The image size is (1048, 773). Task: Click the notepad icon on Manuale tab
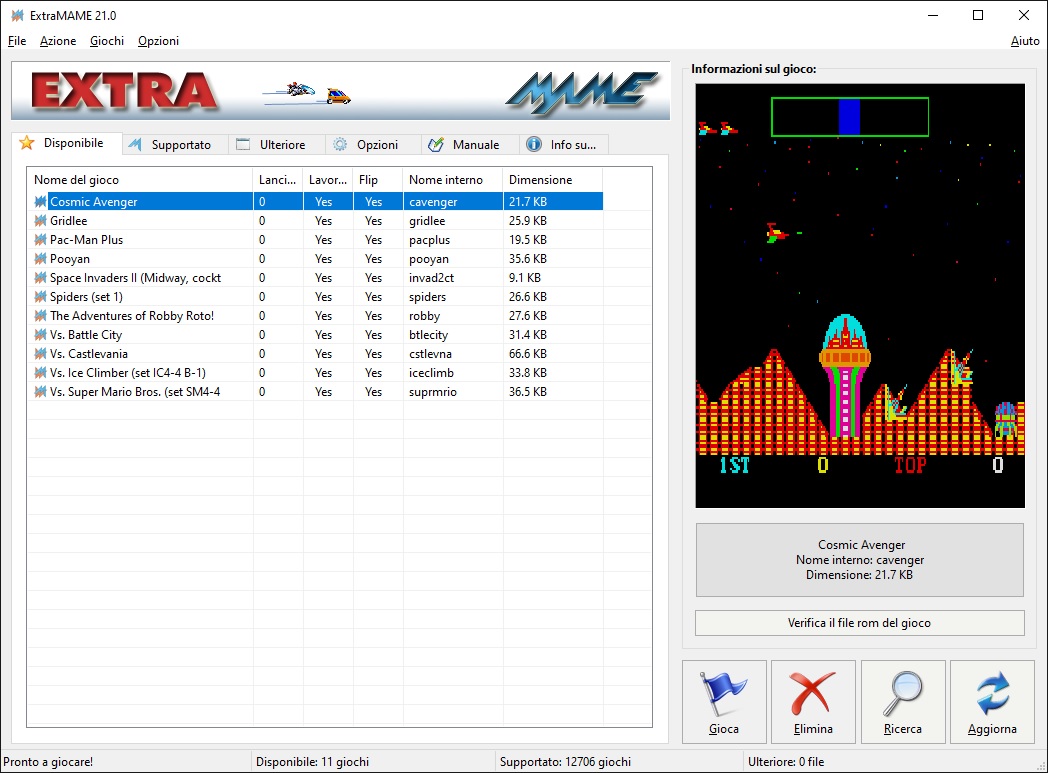coord(436,144)
